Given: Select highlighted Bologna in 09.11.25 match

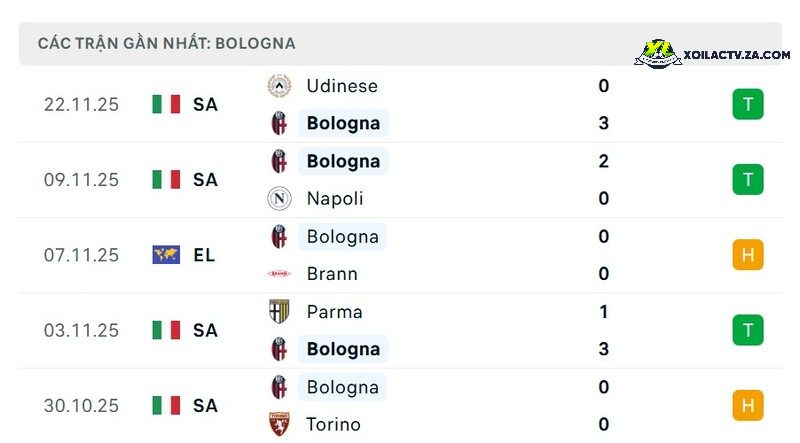Looking at the screenshot, I should pos(343,161).
